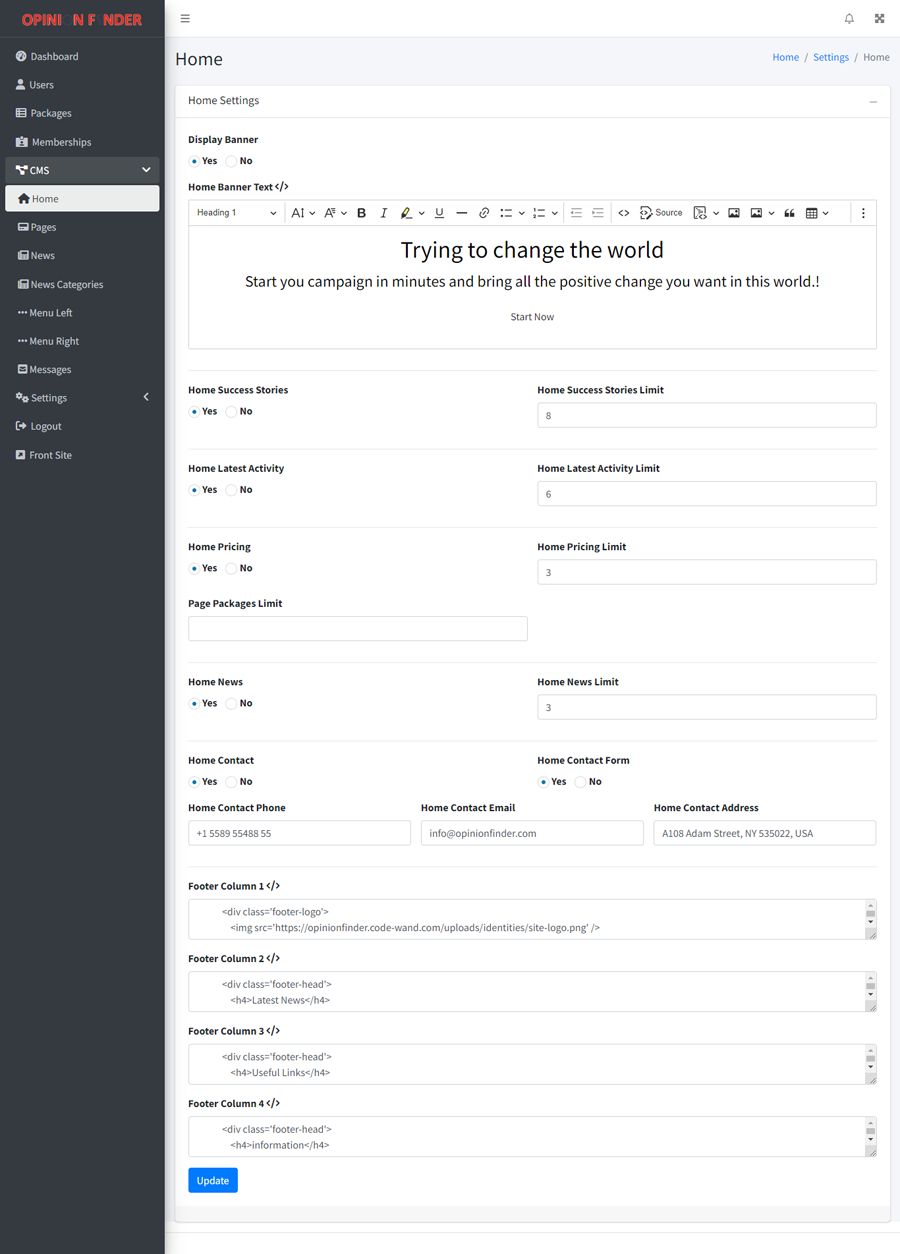
Task: Click Start Now text in banner editor
Action: pos(532,317)
